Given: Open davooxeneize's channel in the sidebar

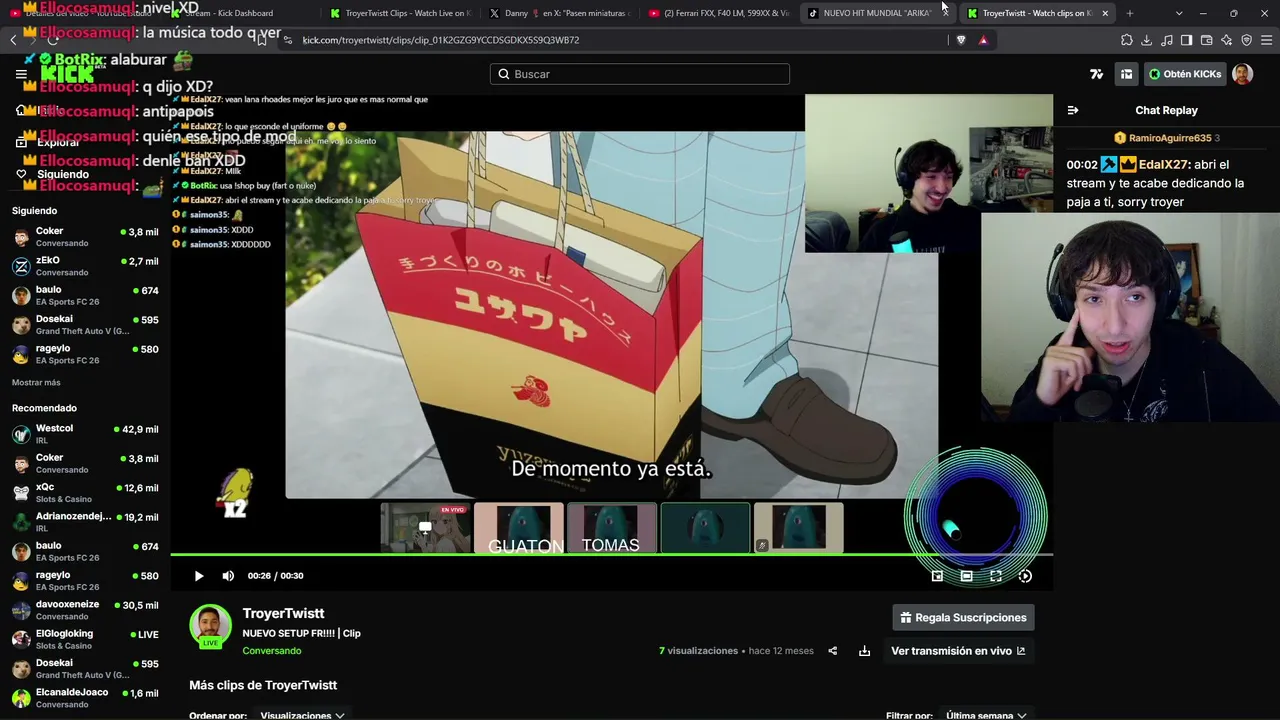Looking at the screenshot, I should 85,610.
